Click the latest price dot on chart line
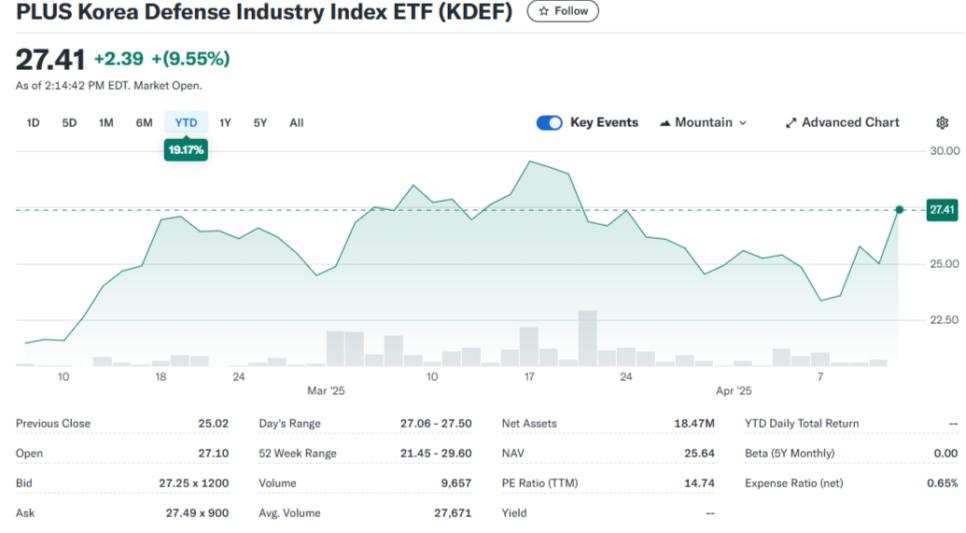966x533 pixels. (x=899, y=210)
